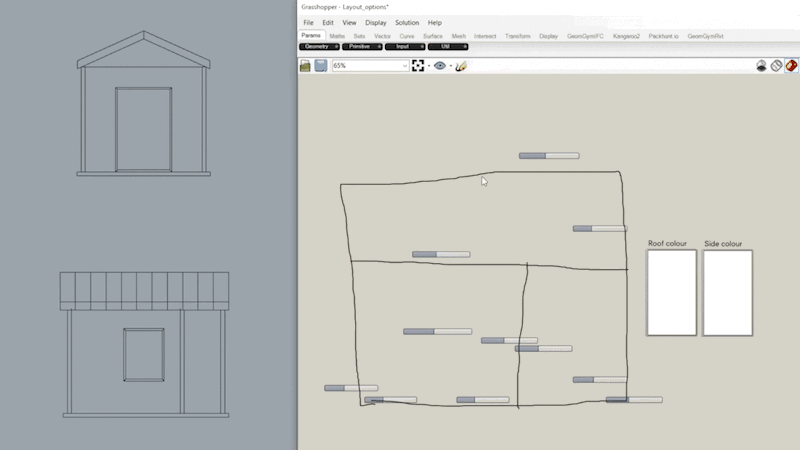The height and width of the screenshot is (450, 800).
Task: Open dropdown arrow beside the eye icon
Action: [x=451, y=66]
